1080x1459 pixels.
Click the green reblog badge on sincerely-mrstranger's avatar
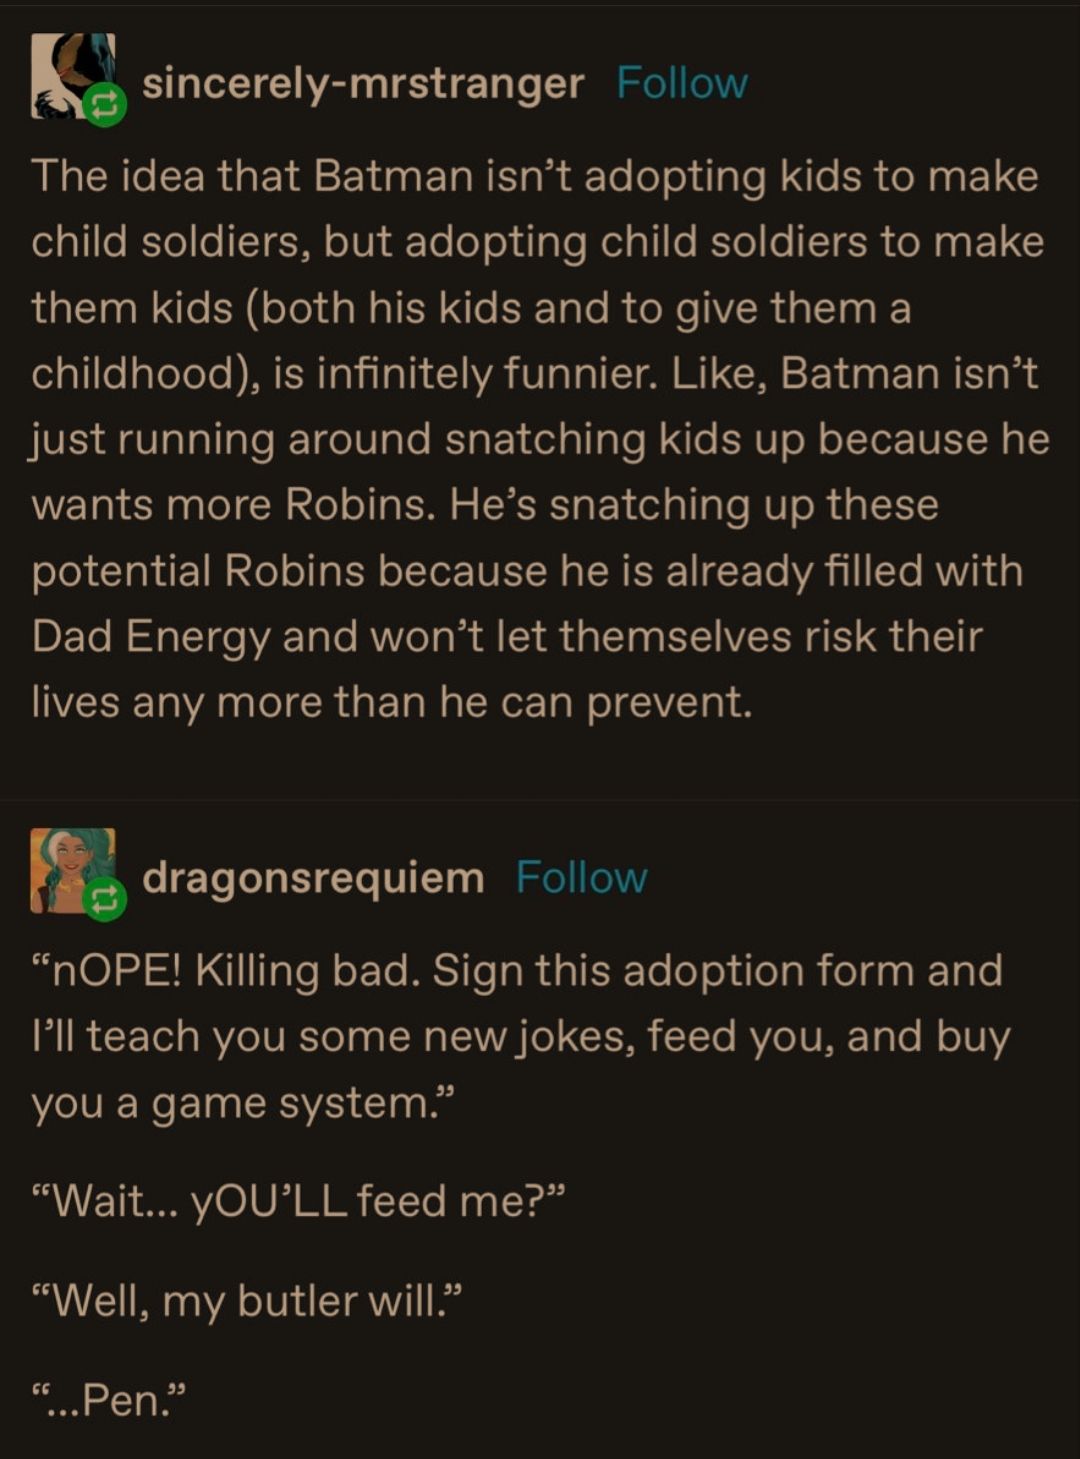click(104, 105)
